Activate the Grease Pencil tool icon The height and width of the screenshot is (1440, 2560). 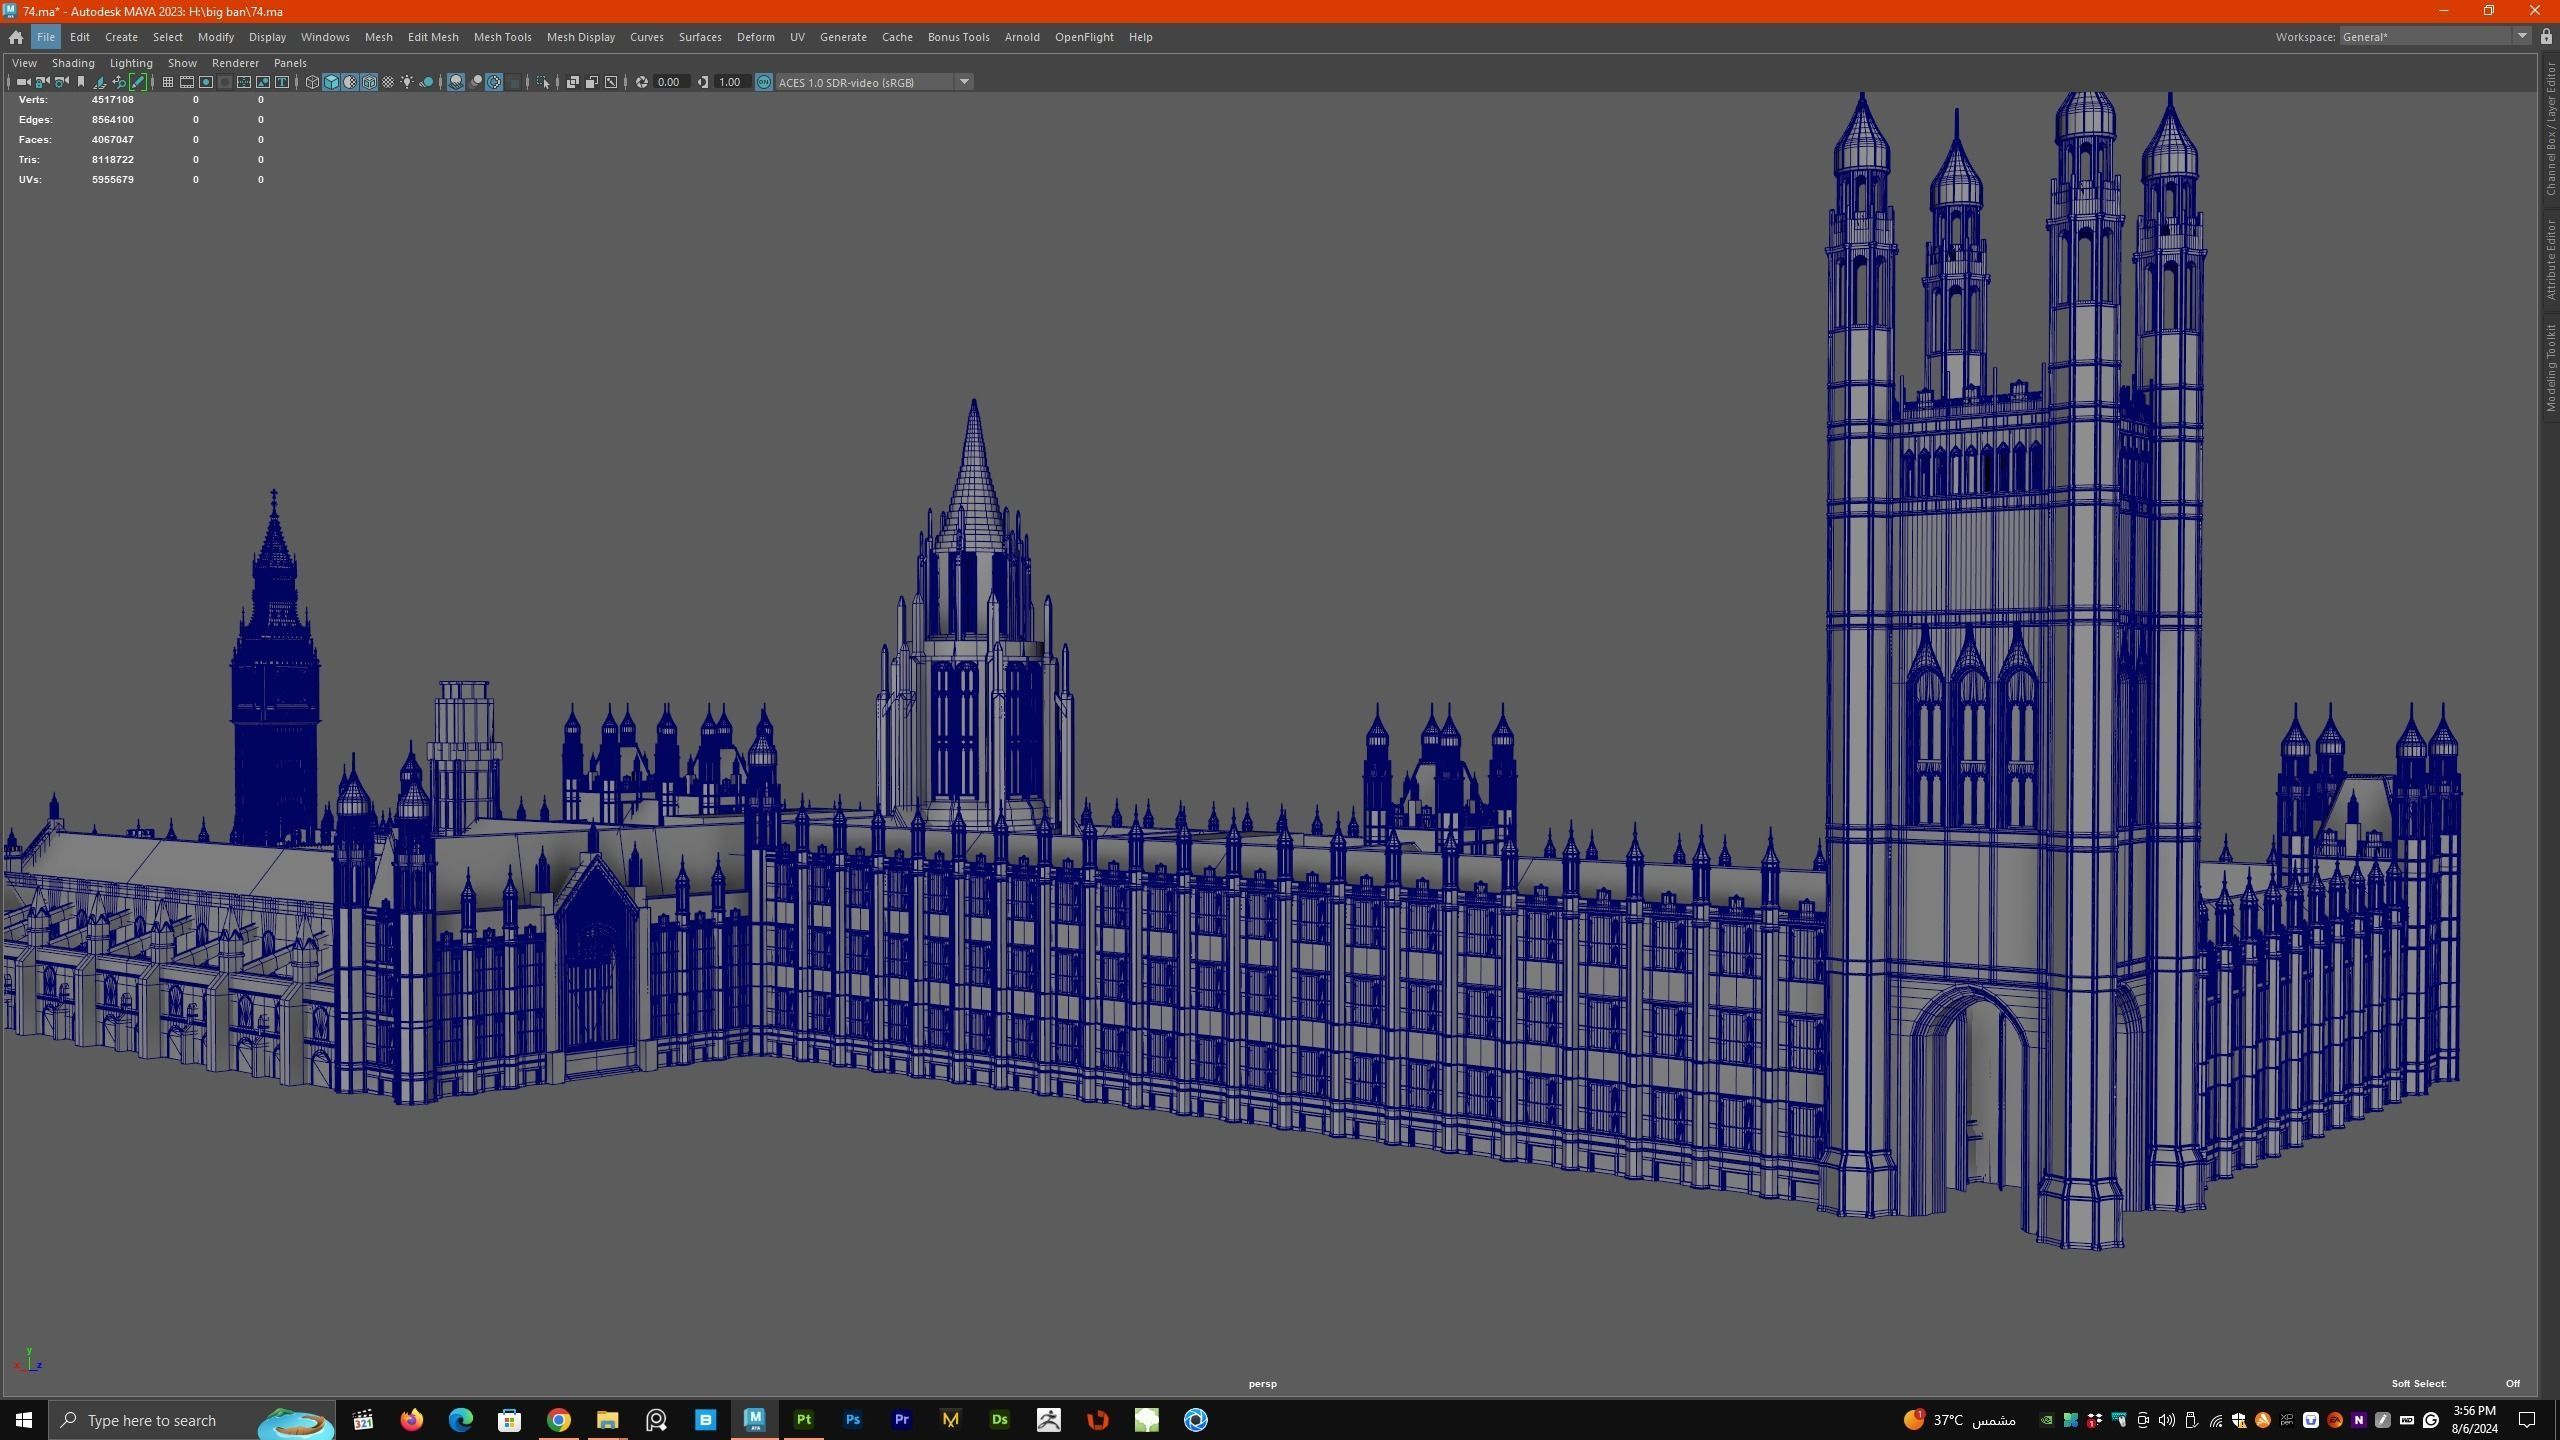pos(138,82)
